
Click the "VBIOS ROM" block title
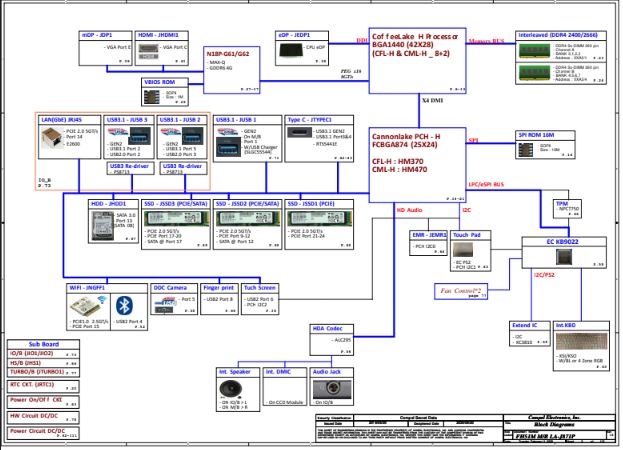[159, 82]
